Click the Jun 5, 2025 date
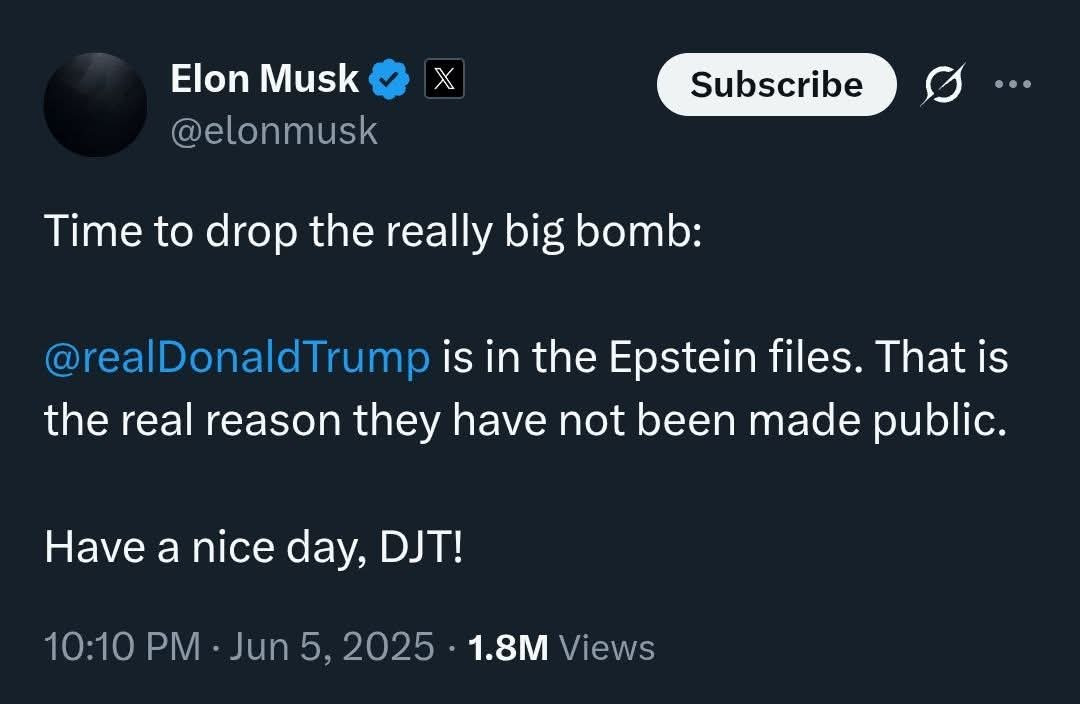 332,646
